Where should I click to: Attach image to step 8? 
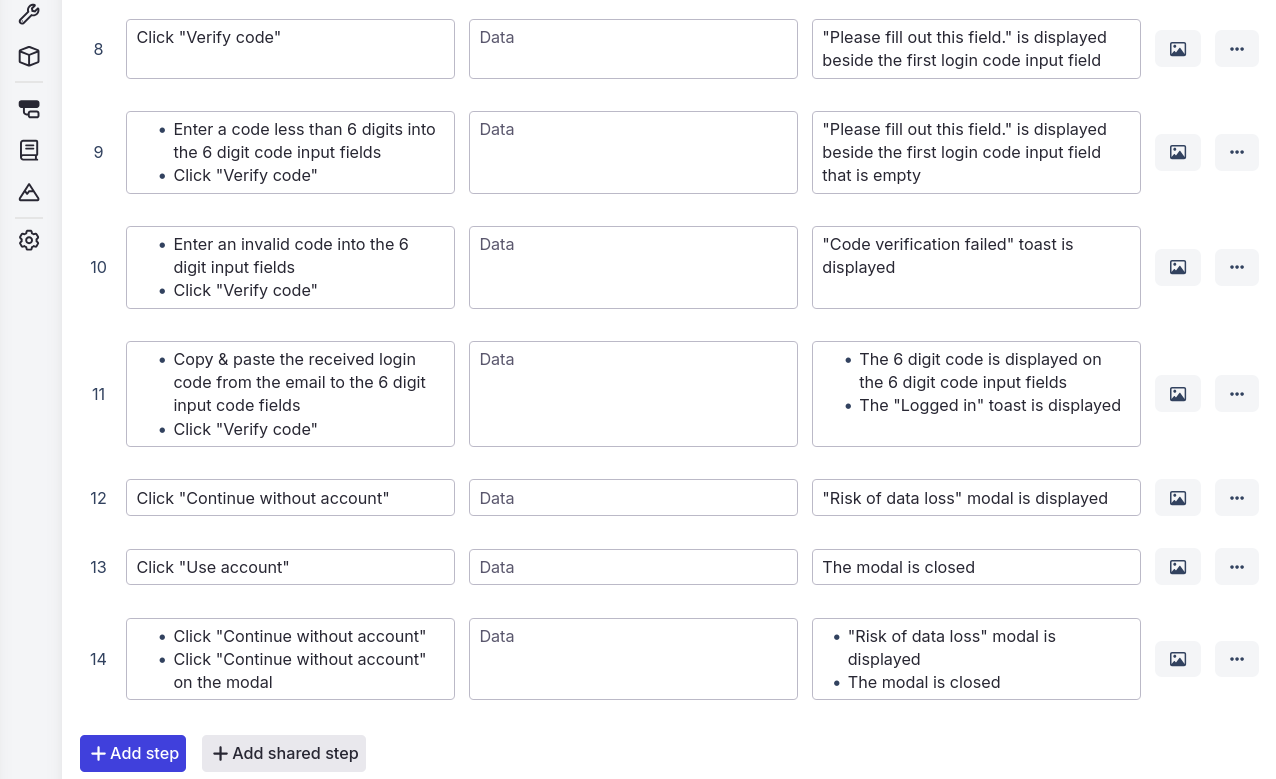(1178, 49)
